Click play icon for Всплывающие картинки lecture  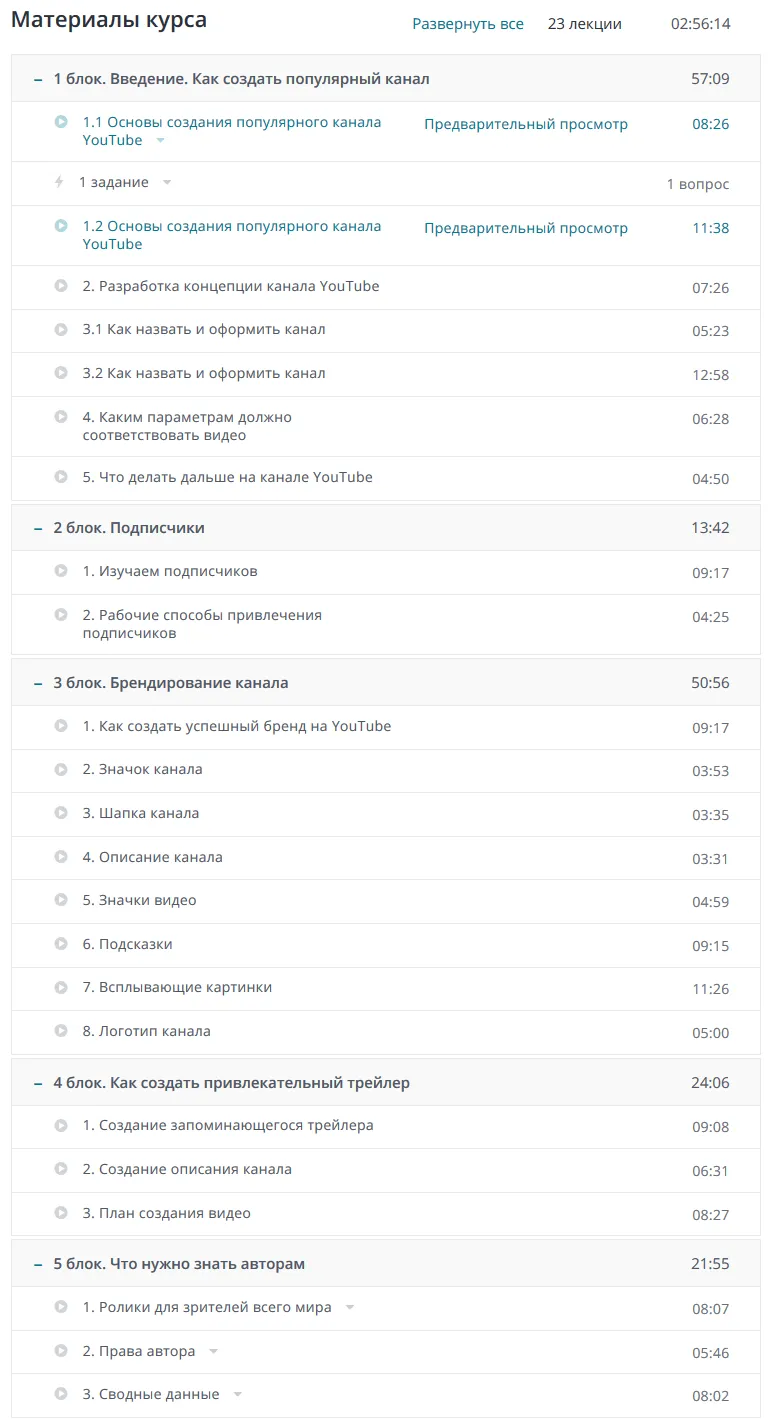tap(61, 987)
